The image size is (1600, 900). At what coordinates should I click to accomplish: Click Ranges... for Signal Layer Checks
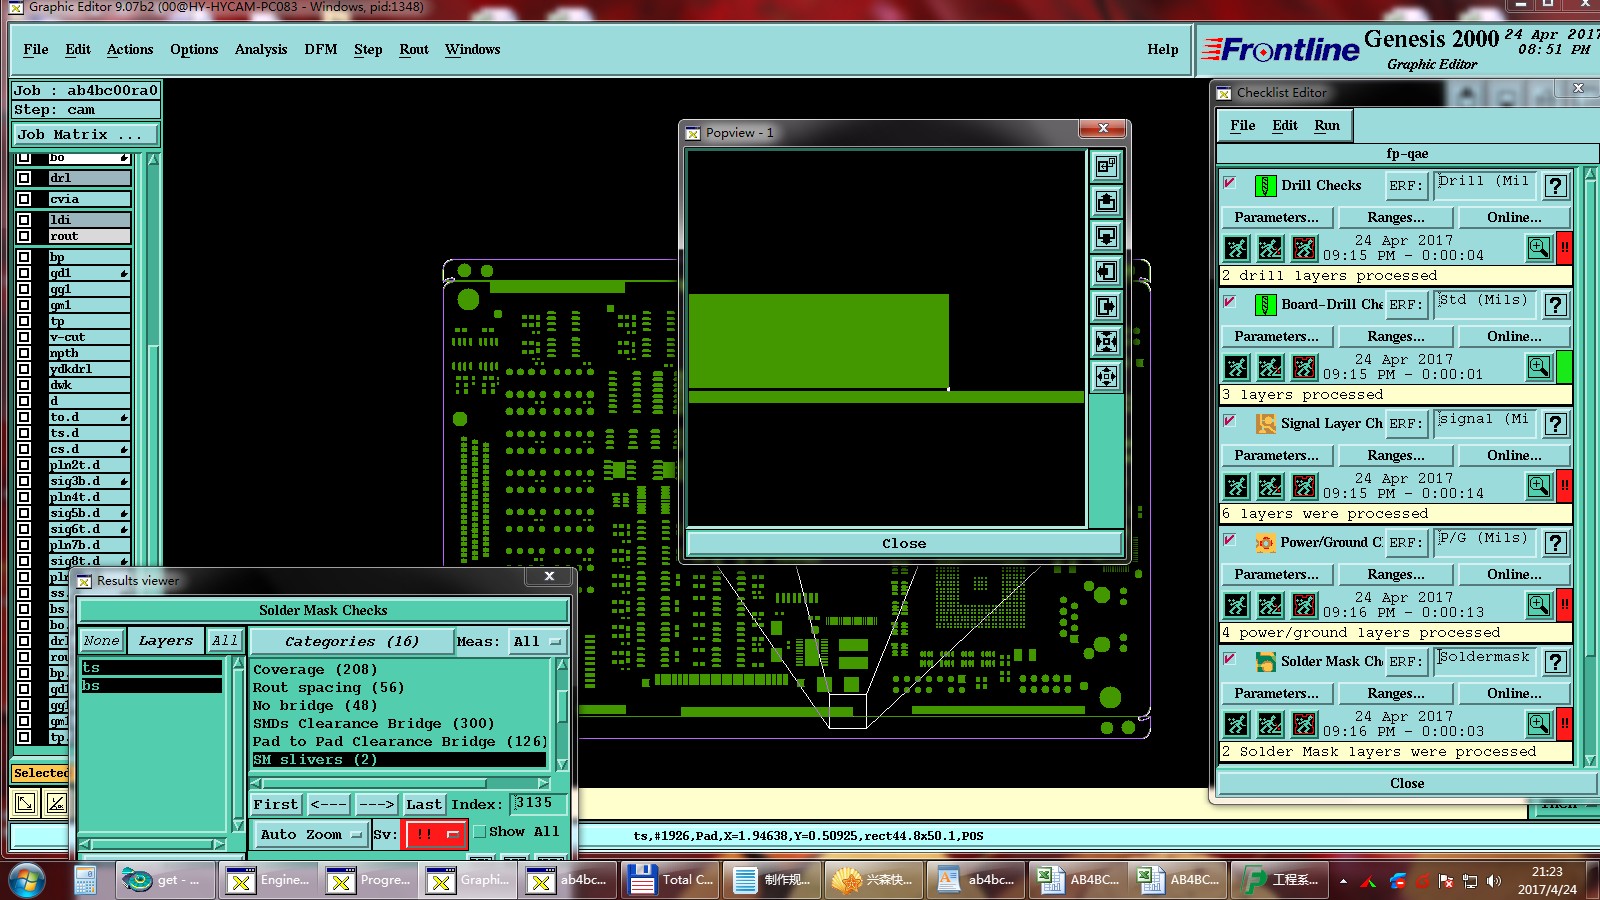1396,455
